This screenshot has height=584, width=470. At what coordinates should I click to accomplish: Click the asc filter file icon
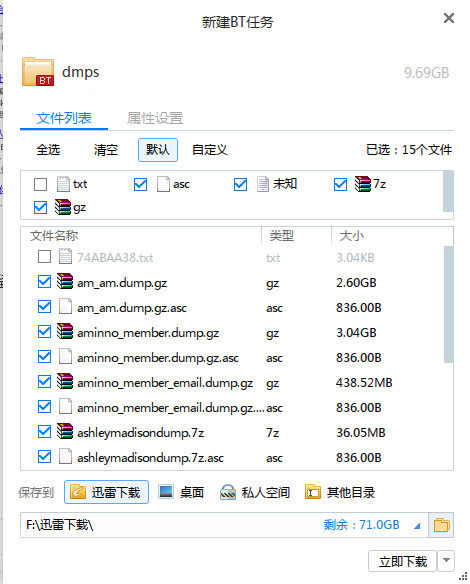(x=163, y=184)
